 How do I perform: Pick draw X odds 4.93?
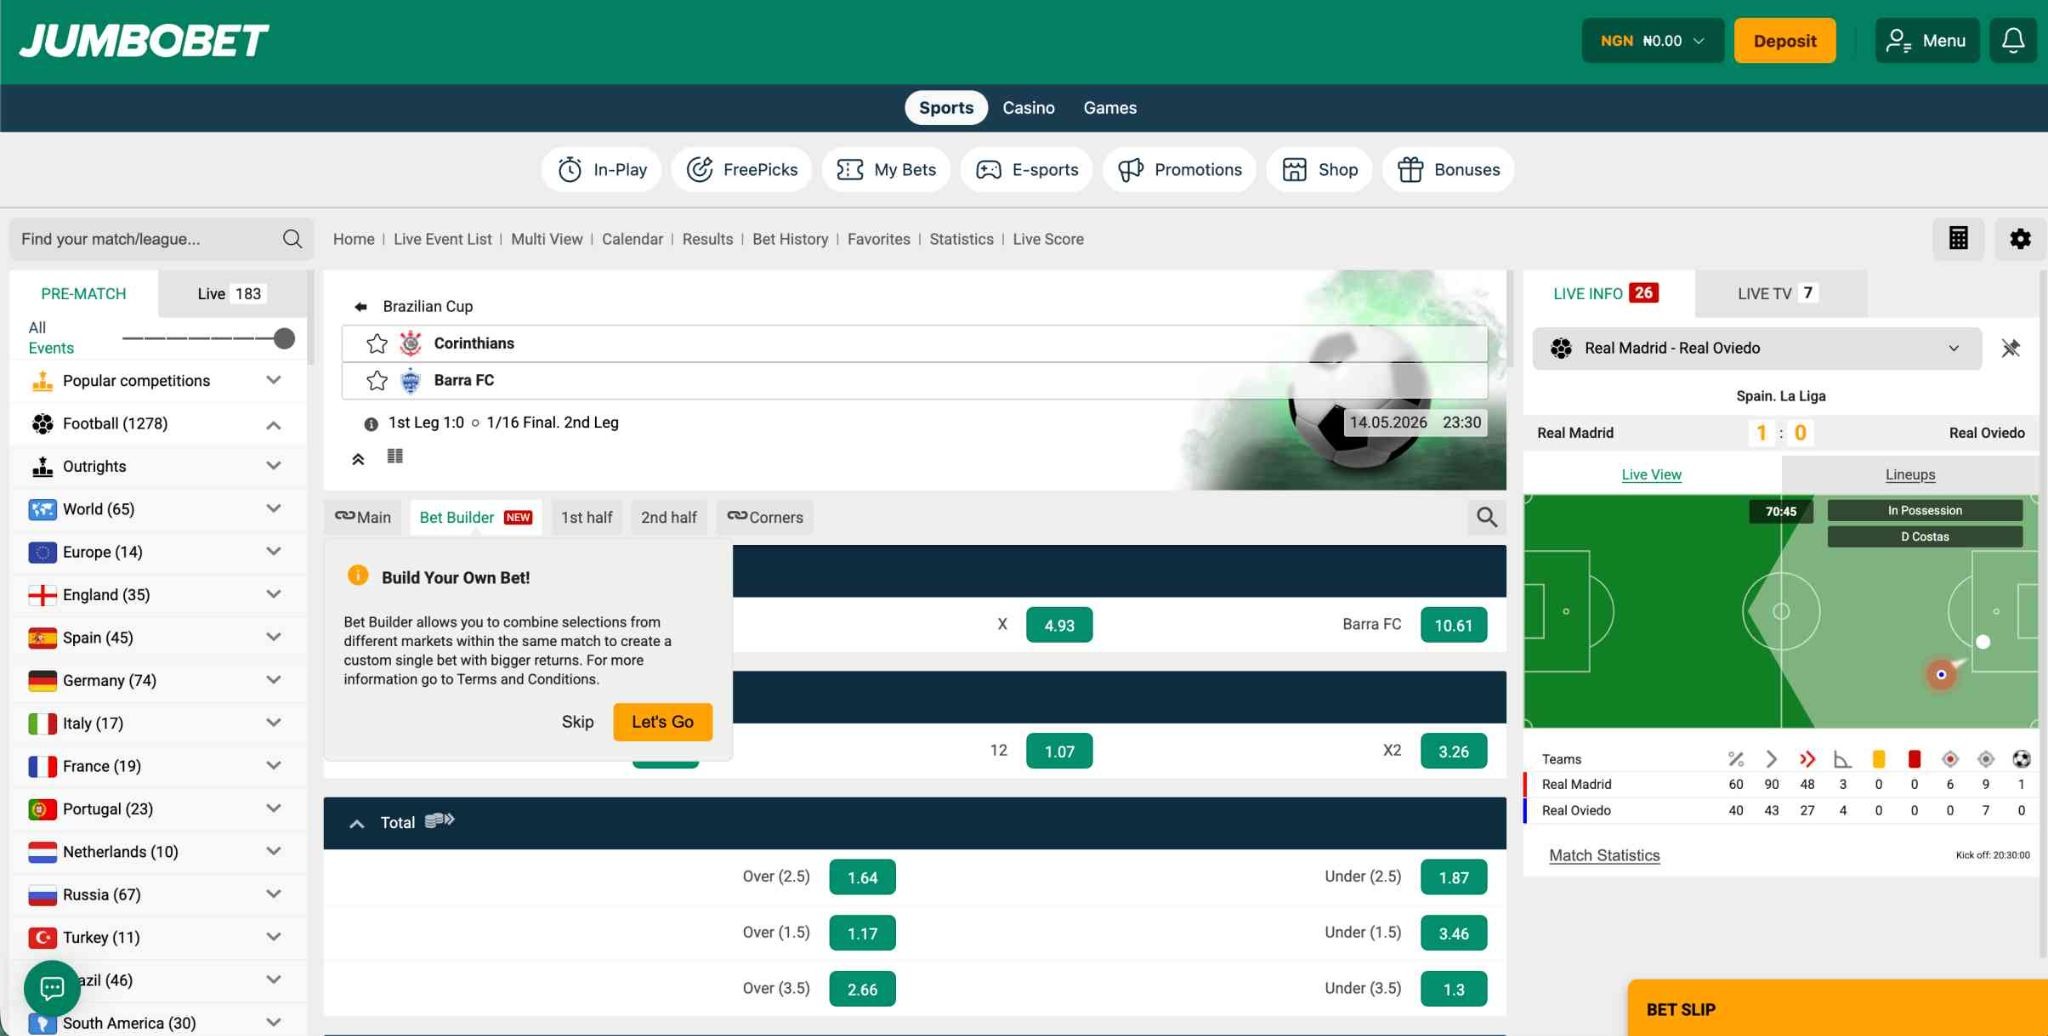[1059, 625]
